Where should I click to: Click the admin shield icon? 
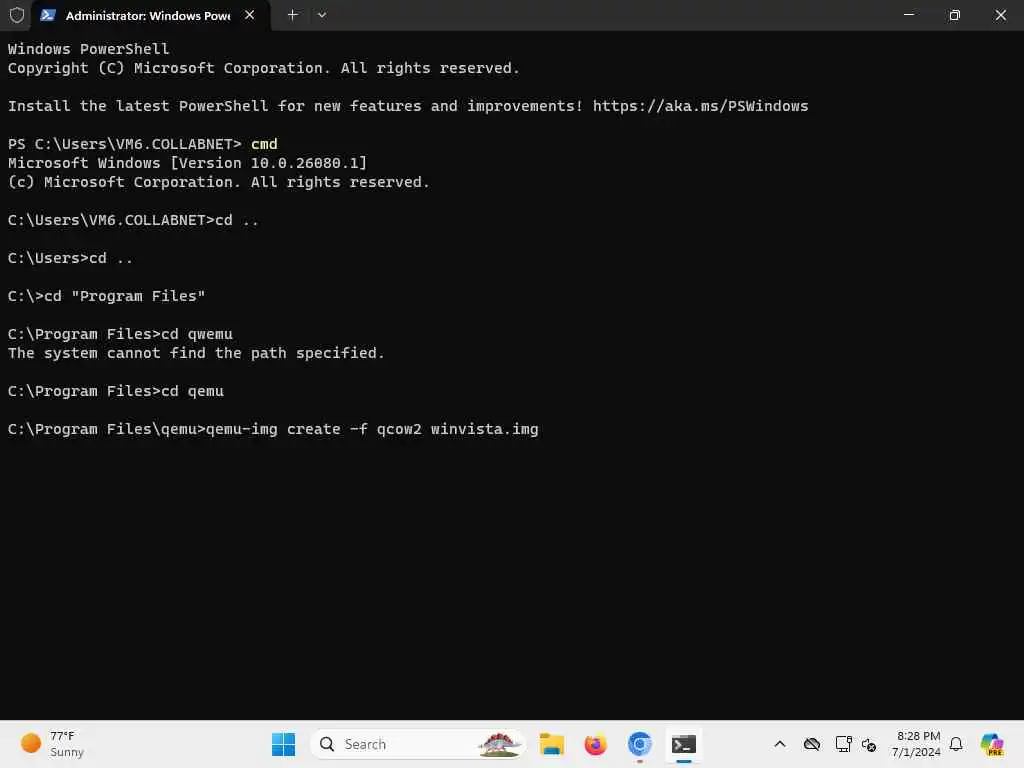click(x=16, y=15)
